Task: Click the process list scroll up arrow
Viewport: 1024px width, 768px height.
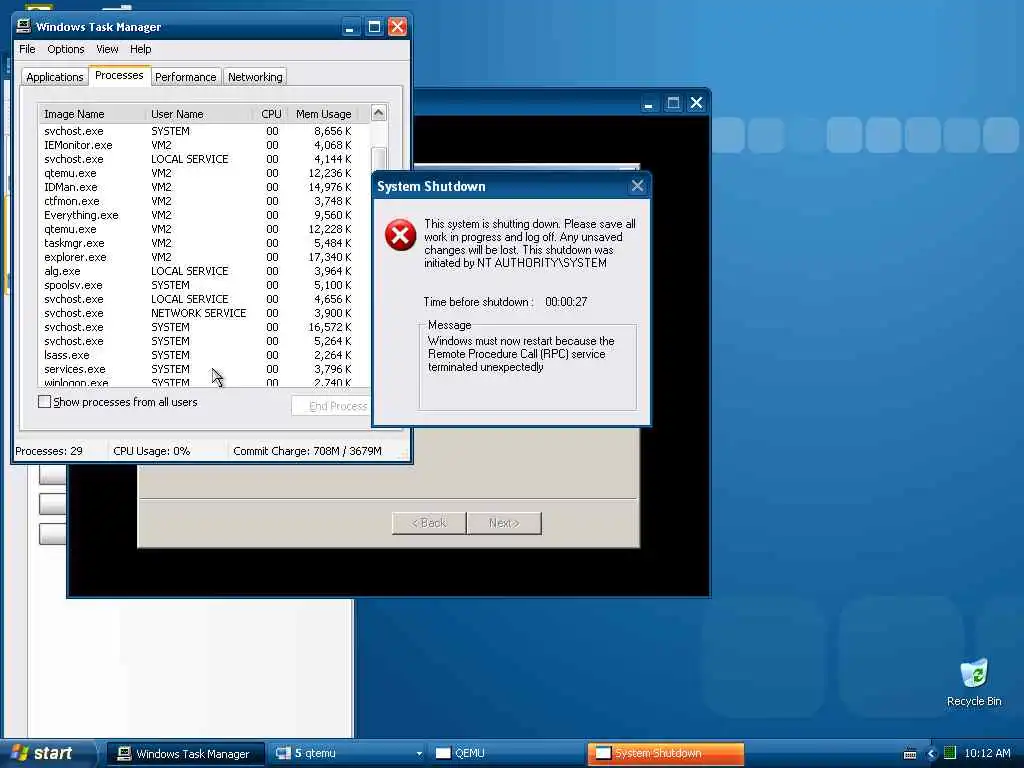Action: tap(378, 113)
